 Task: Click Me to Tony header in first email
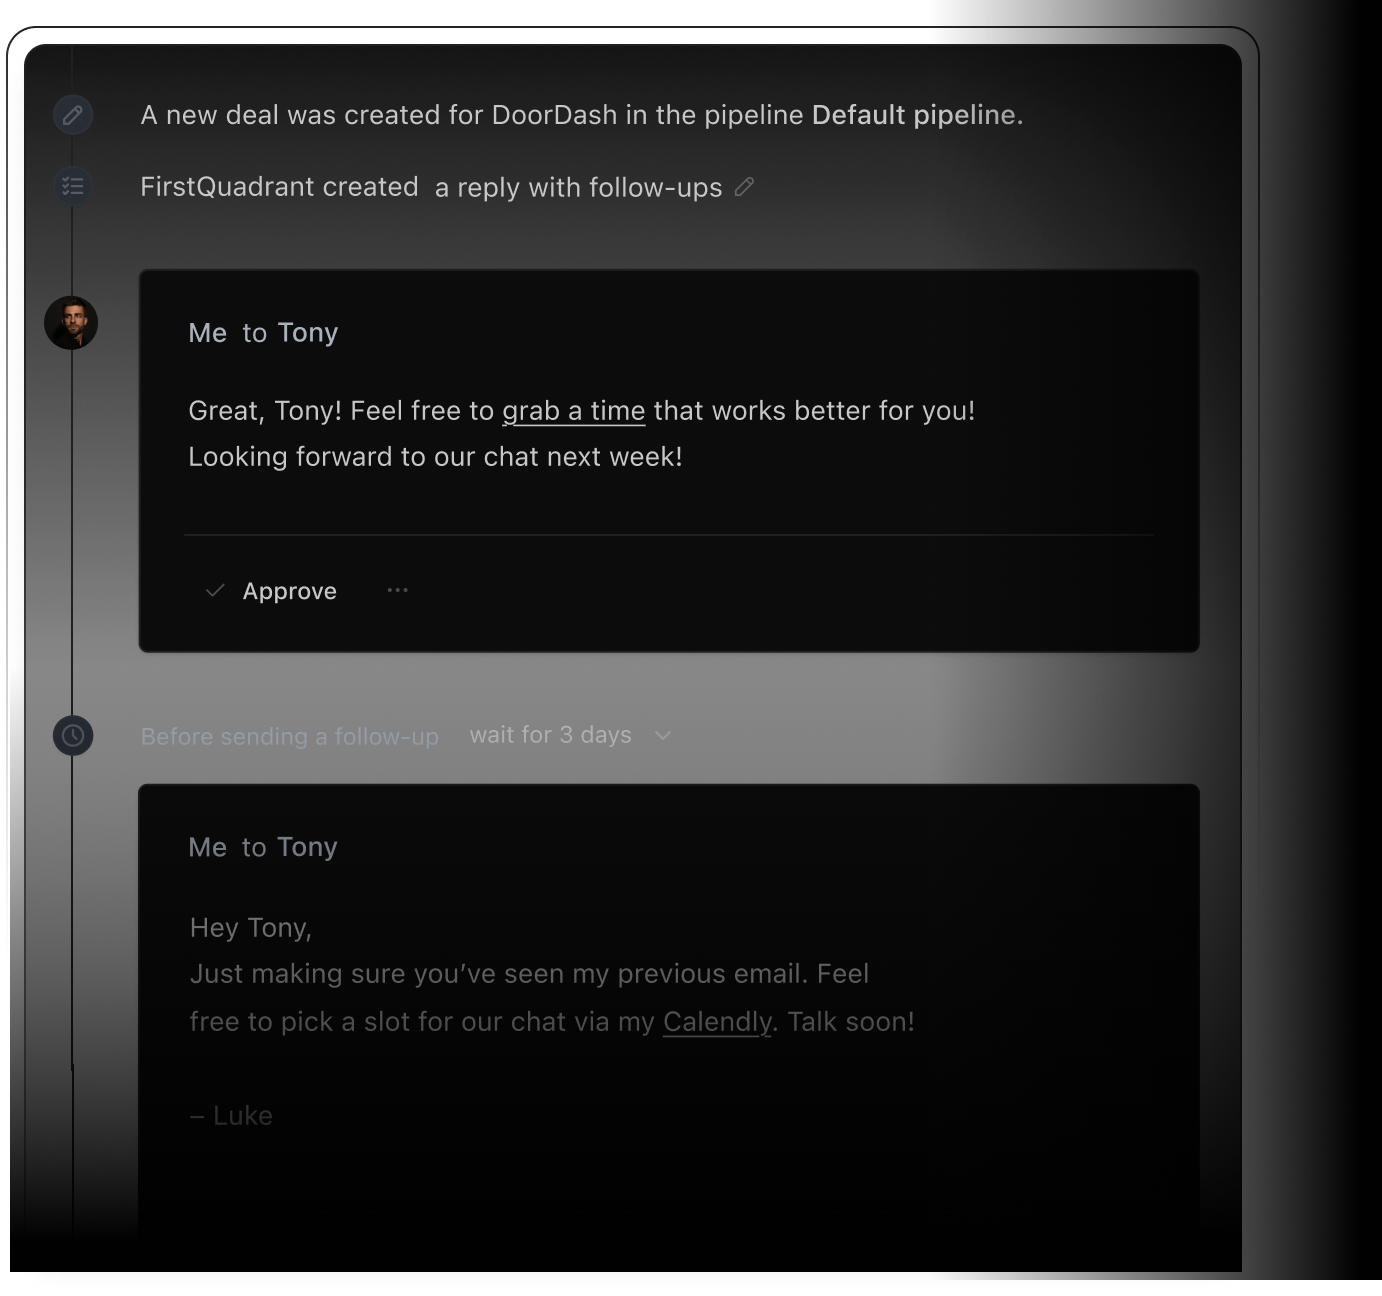[263, 333]
